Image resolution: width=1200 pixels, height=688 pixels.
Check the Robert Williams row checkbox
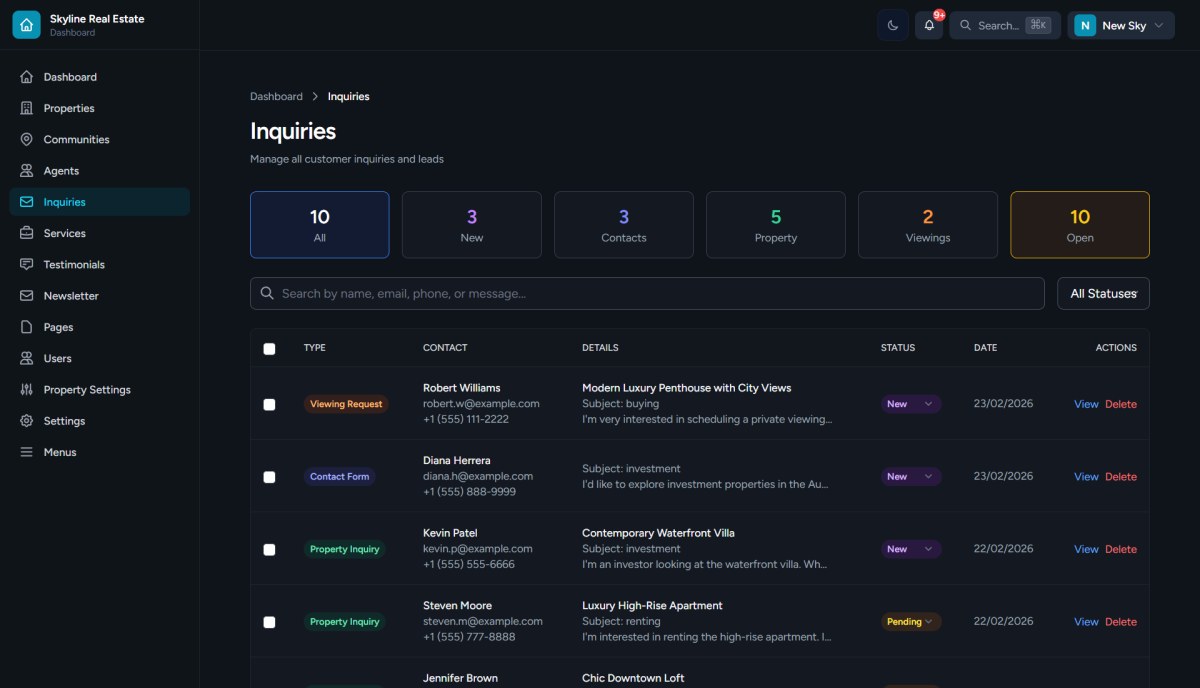pos(269,405)
